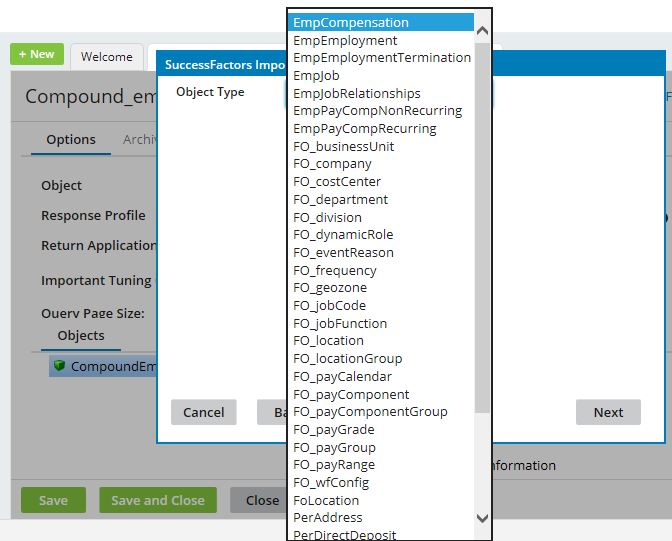Image resolution: width=672 pixels, height=541 pixels.
Task: Select the CompoundEm tree item with shield icon
Action: [103, 367]
